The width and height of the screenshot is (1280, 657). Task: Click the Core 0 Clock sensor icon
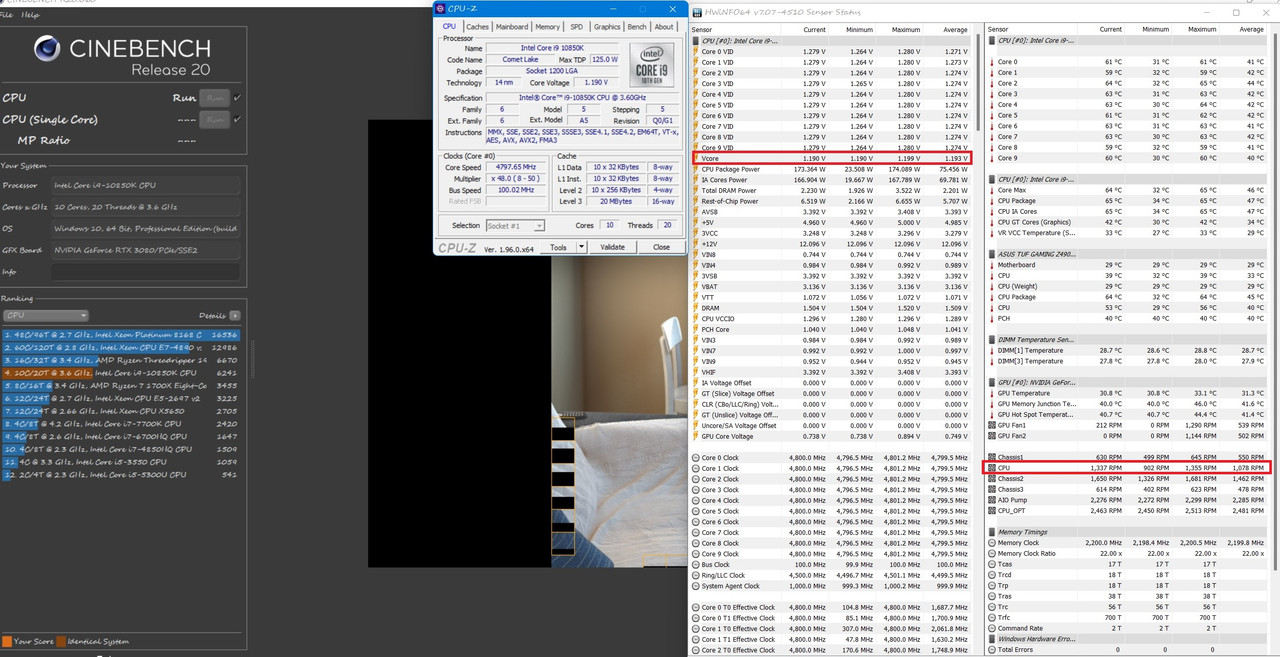coord(696,458)
